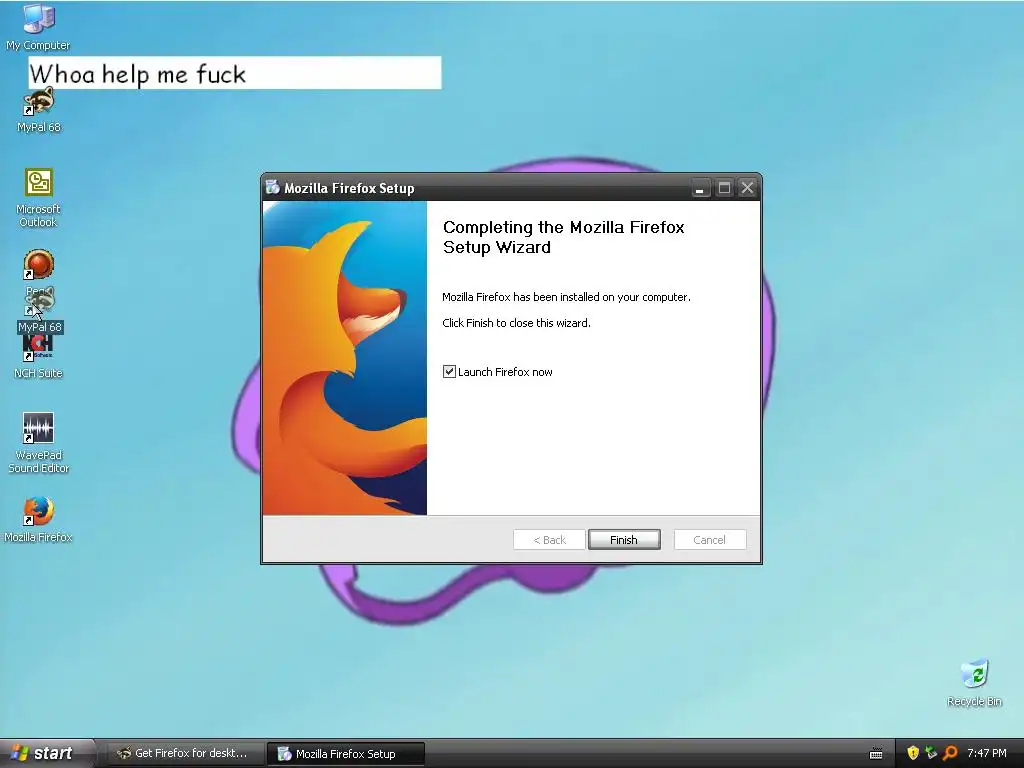1024x768 pixels.
Task: Select the highlighted MyPal 68 shortcut icon
Action: (40, 310)
